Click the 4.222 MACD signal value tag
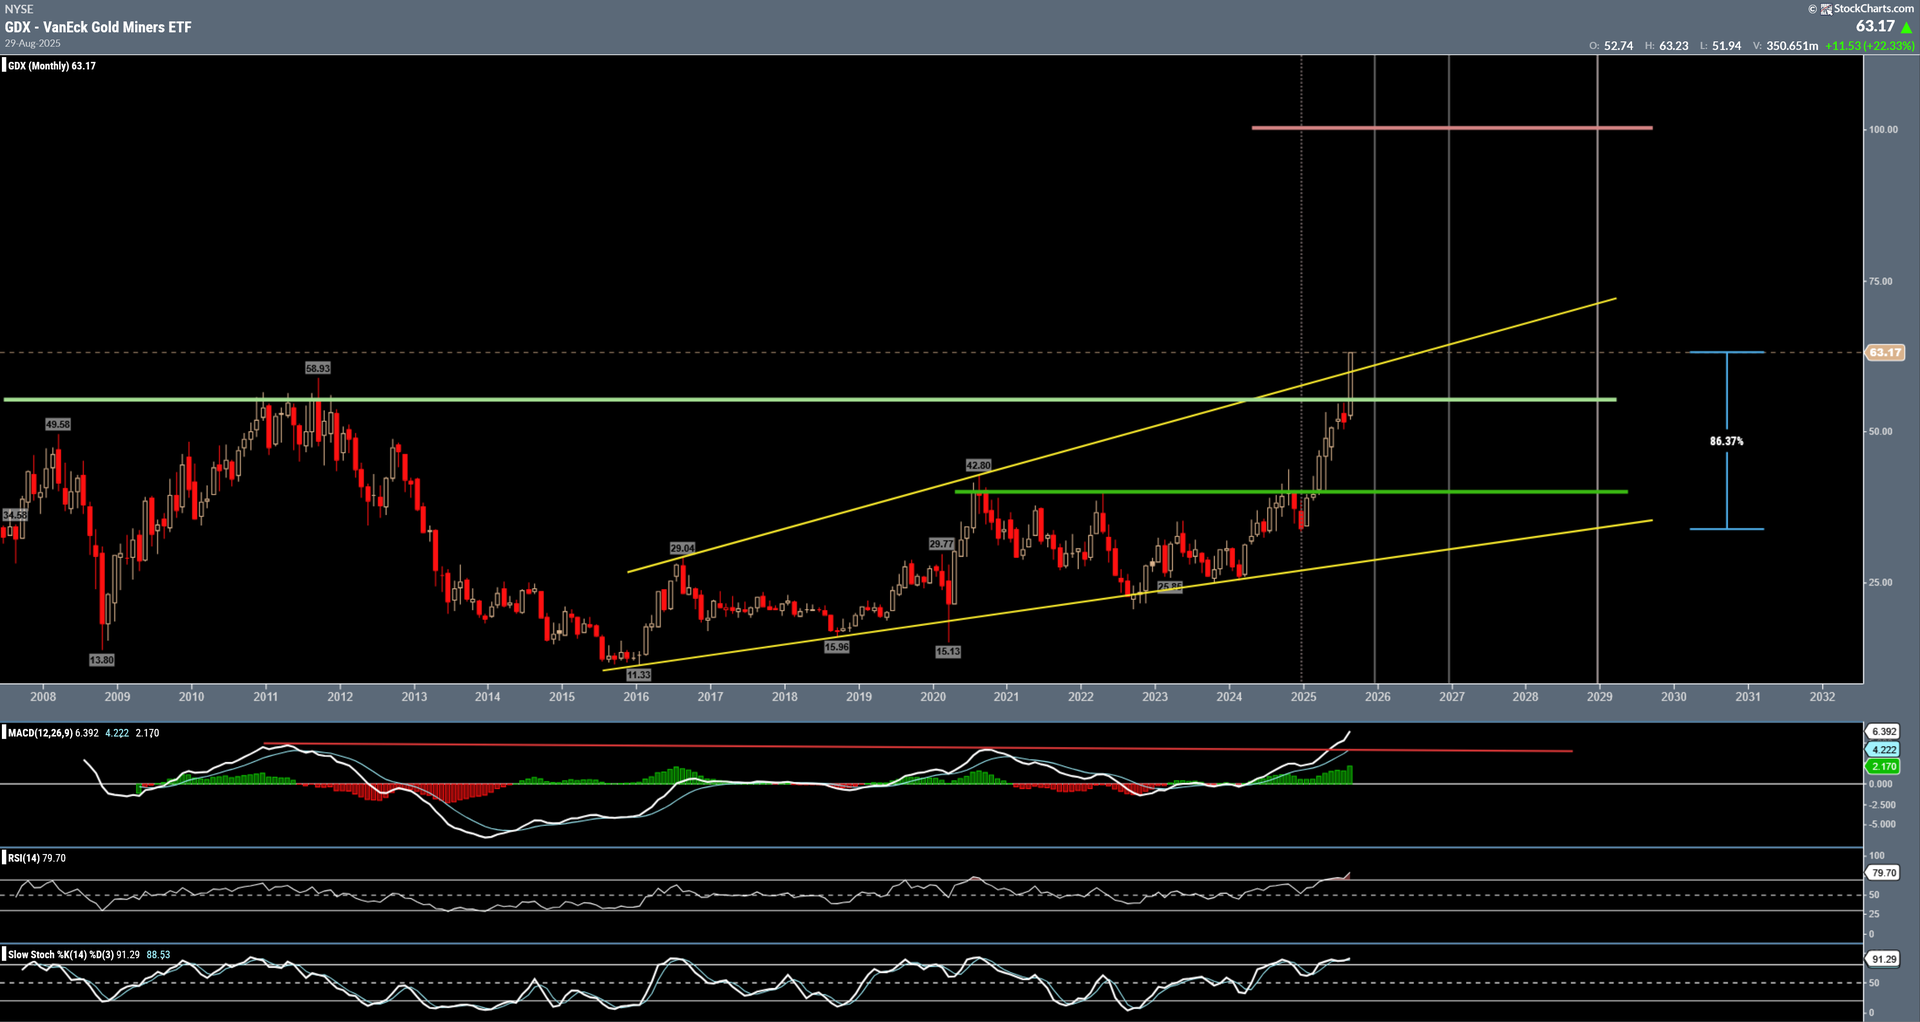 click(x=1883, y=749)
